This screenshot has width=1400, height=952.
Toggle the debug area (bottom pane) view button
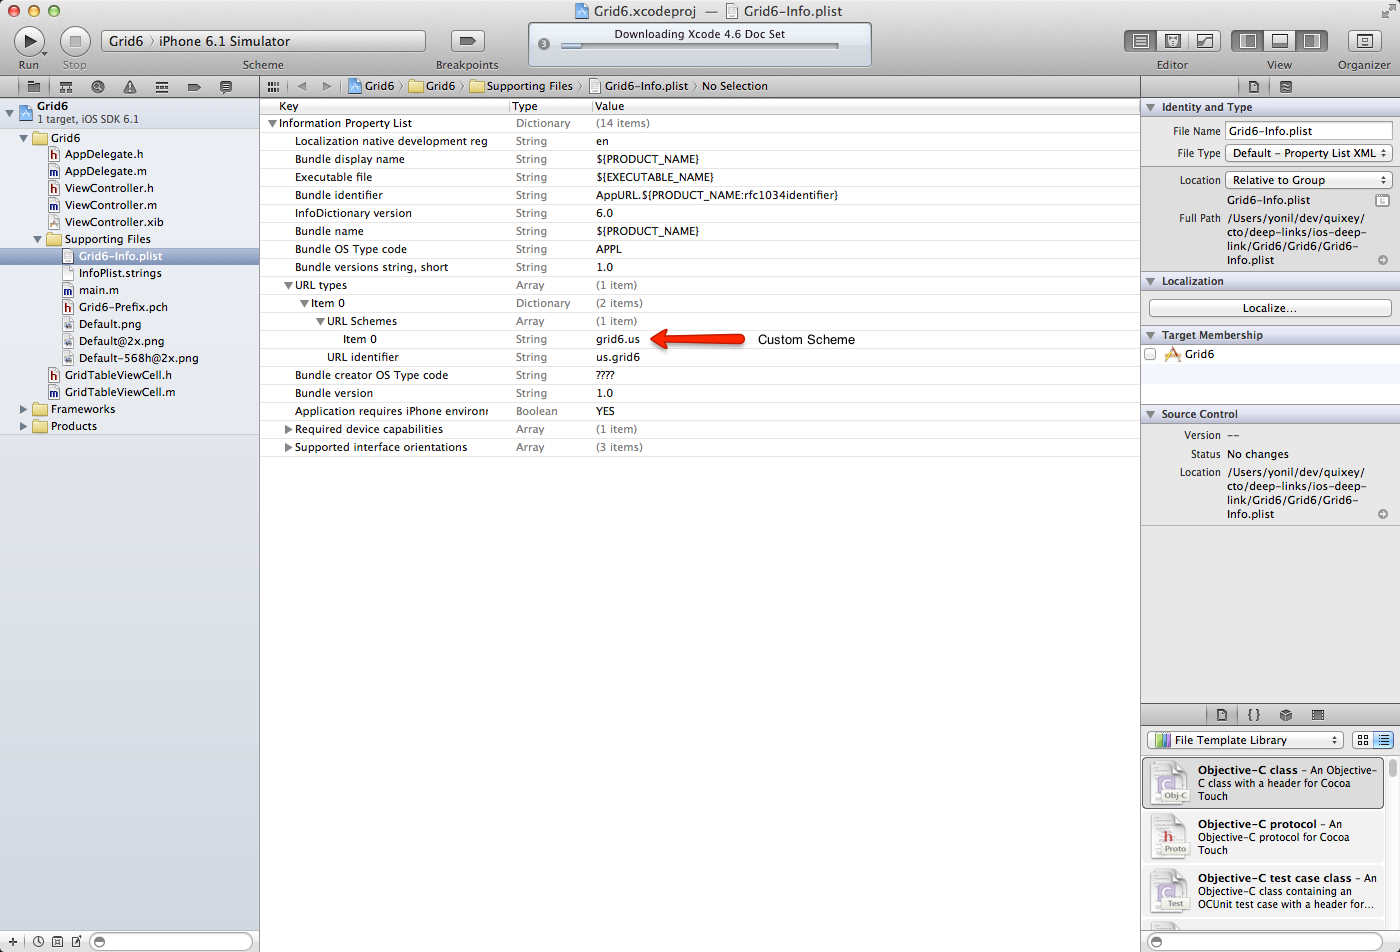[x=1280, y=41]
